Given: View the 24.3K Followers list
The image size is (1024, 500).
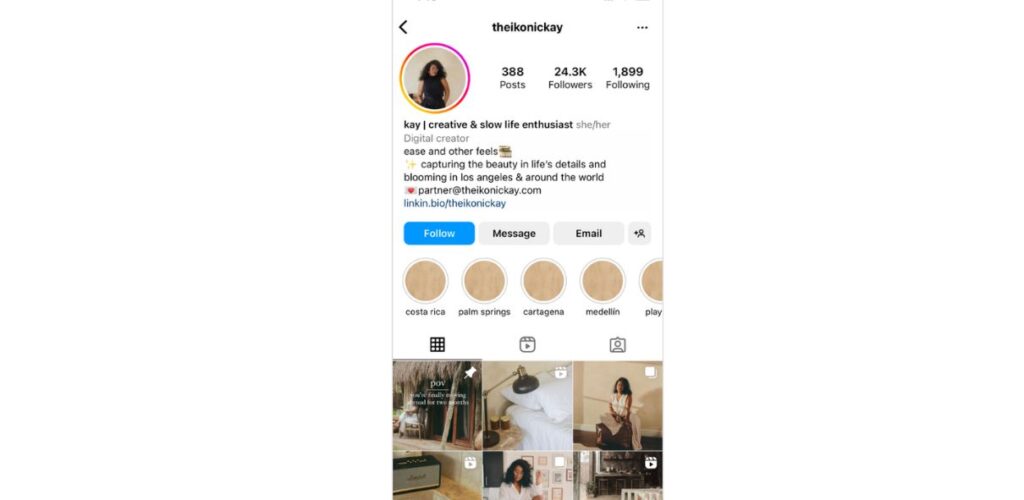Looking at the screenshot, I should tap(570, 78).
